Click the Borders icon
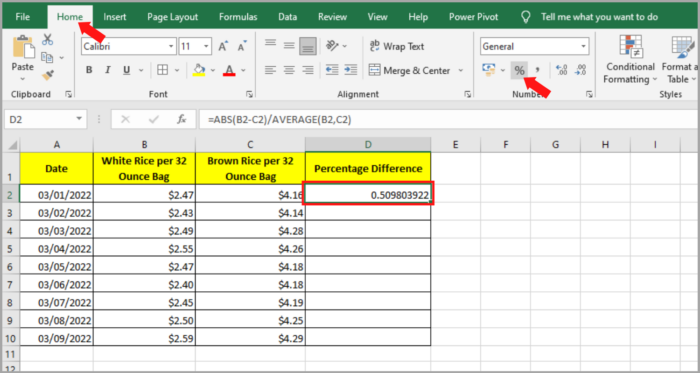The height and width of the screenshot is (373, 700). pos(162,70)
